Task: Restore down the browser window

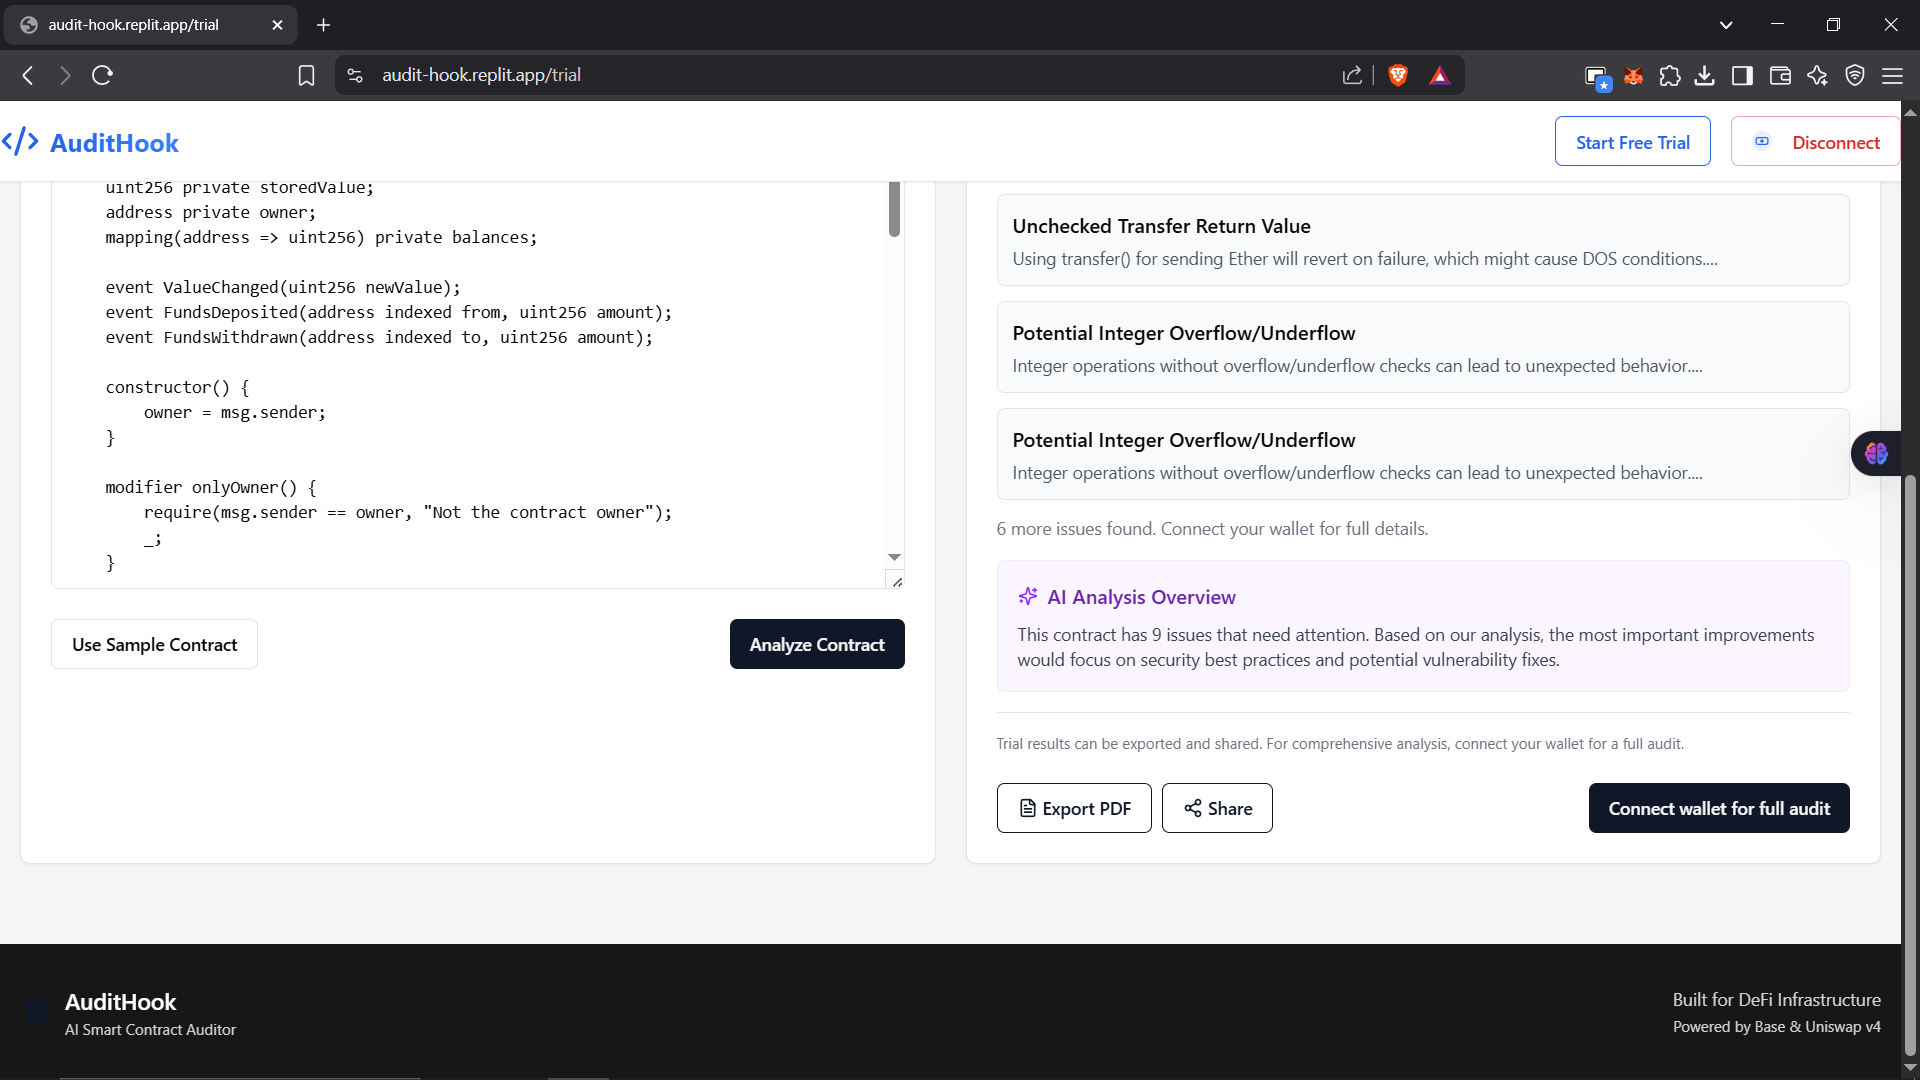Action: 1833,25
